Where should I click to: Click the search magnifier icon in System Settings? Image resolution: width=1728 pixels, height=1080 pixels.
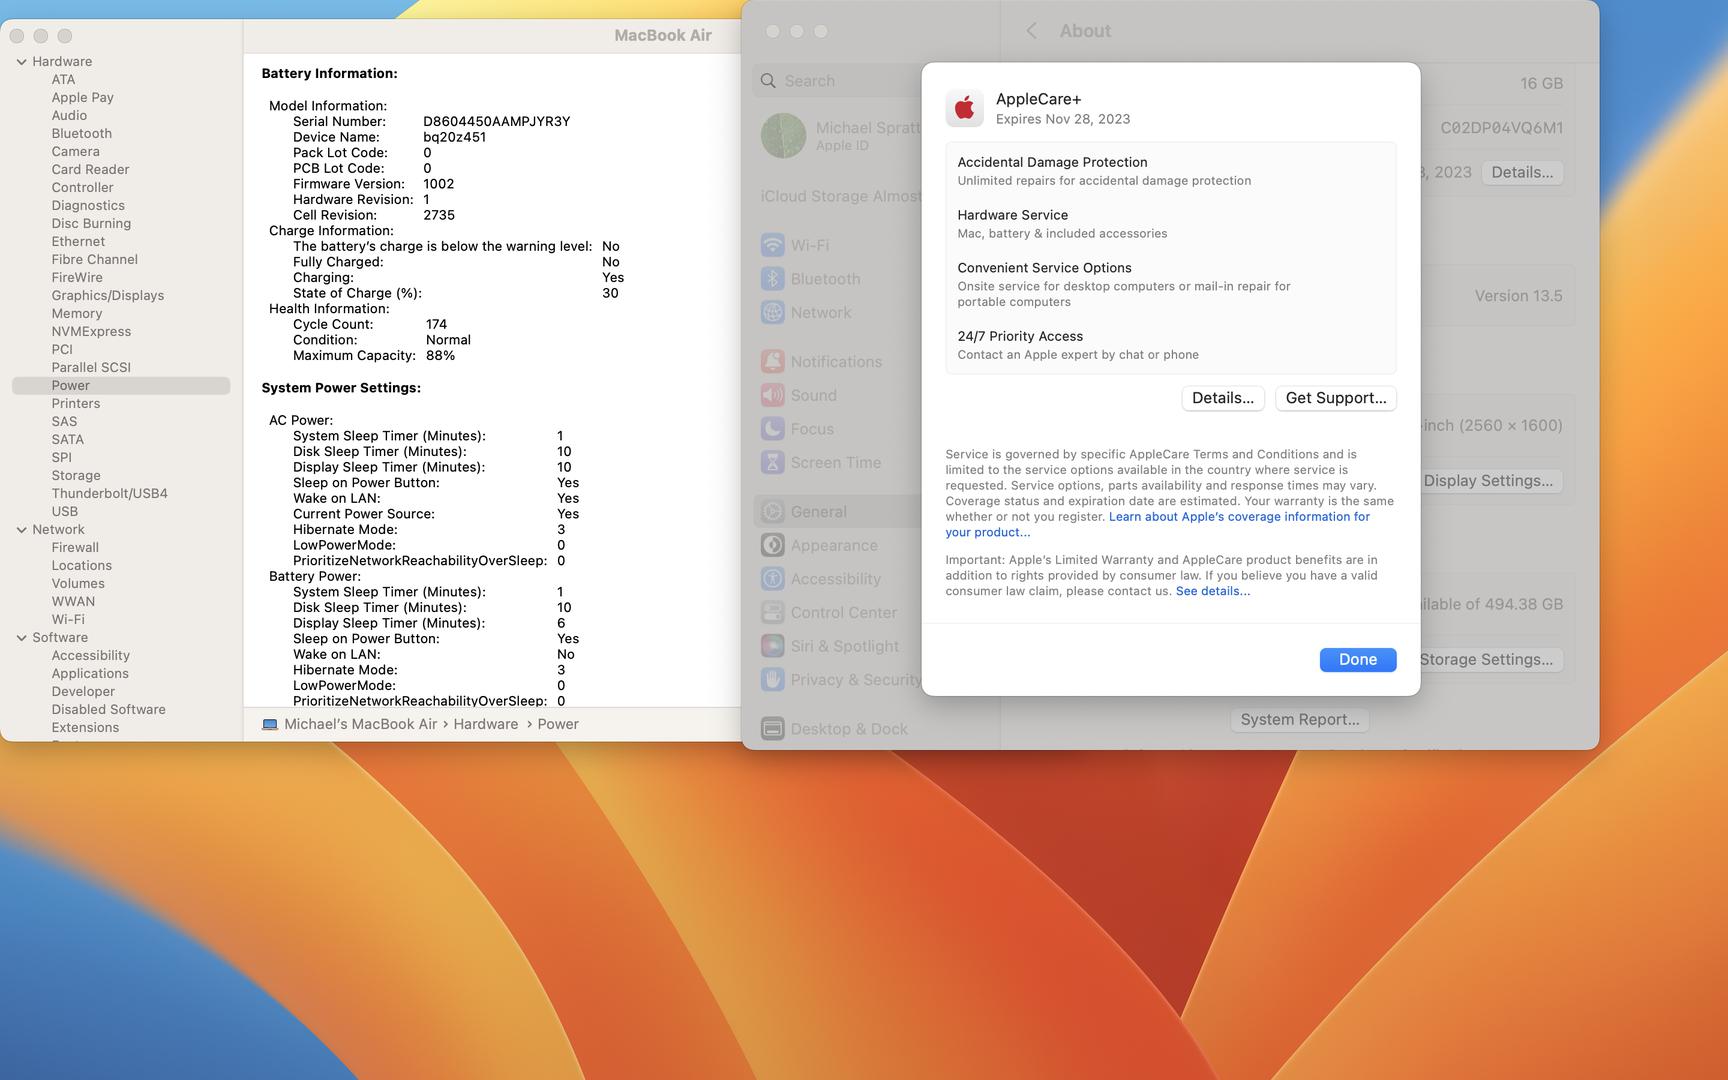(768, 81)
